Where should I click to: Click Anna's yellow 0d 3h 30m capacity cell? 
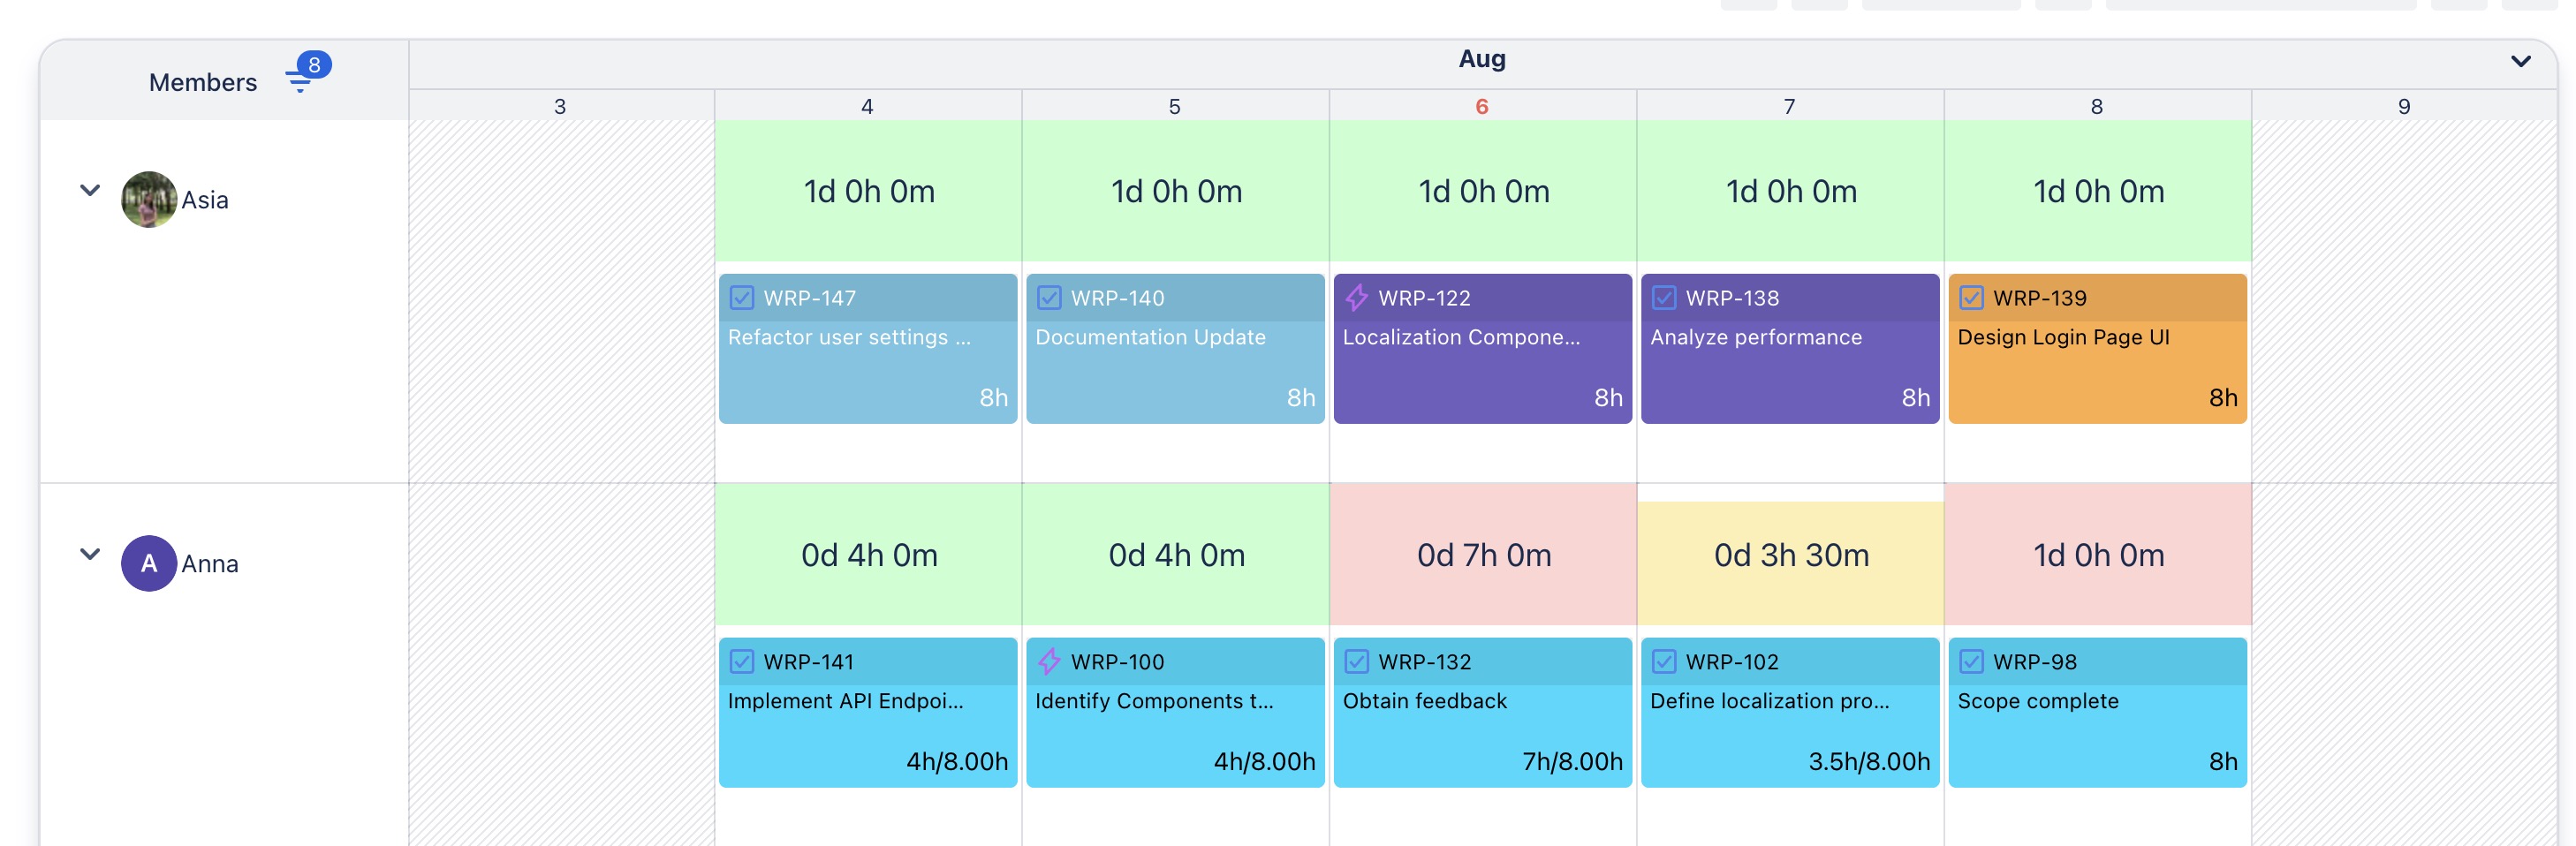point(1790,556)
